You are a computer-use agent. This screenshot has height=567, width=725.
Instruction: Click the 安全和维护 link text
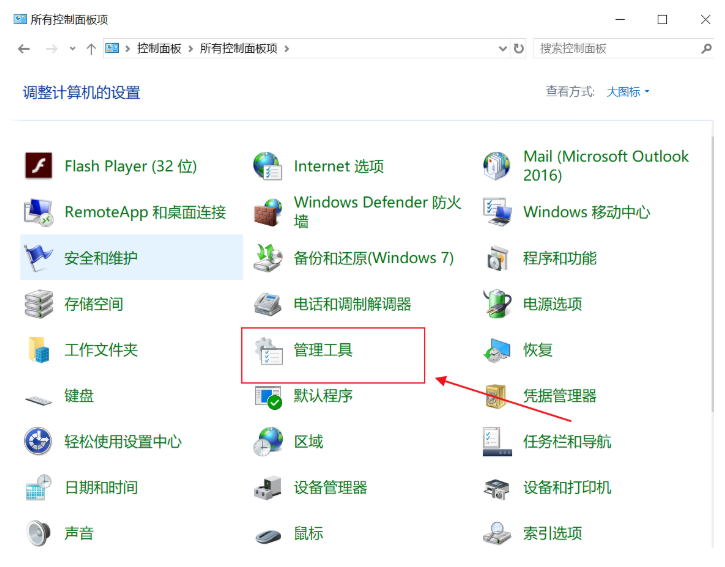click(101, 258)
